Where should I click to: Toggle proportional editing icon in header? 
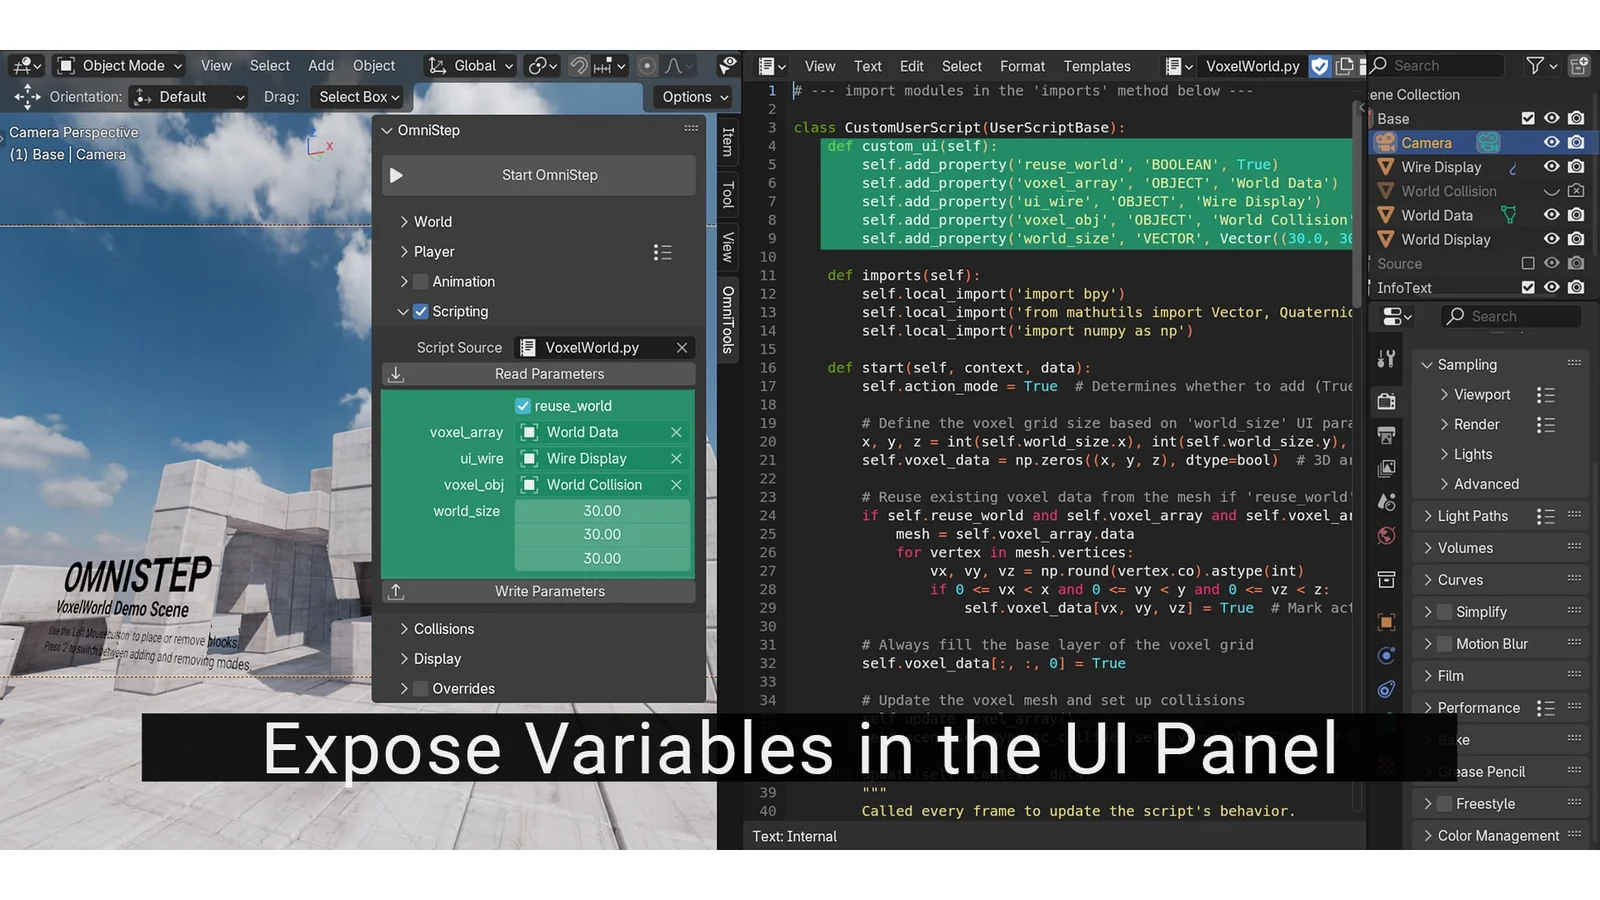pos(647,66)
